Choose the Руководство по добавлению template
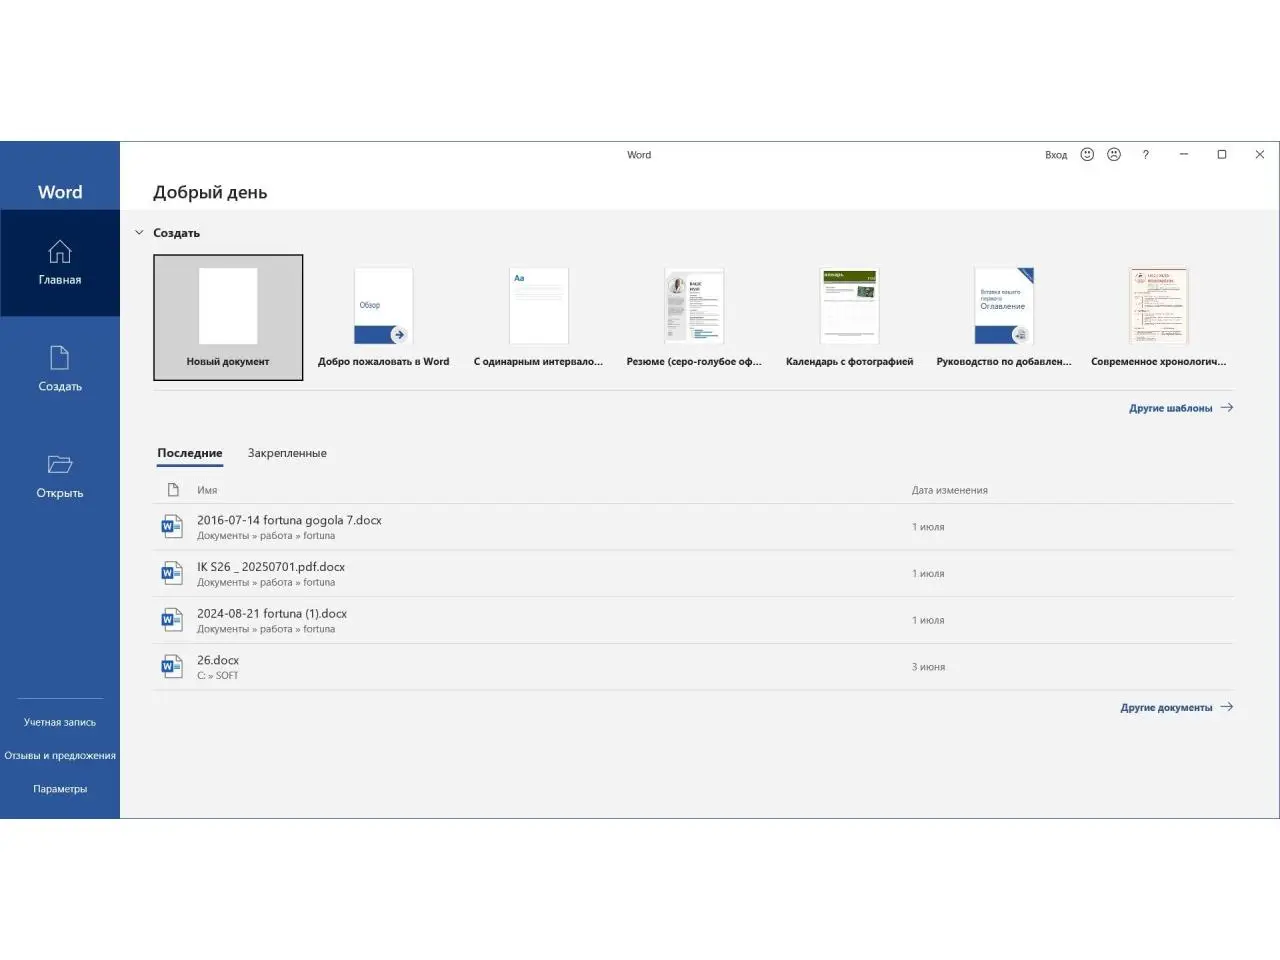This screenshot has width=1280, height=960. coord(1004,317)
